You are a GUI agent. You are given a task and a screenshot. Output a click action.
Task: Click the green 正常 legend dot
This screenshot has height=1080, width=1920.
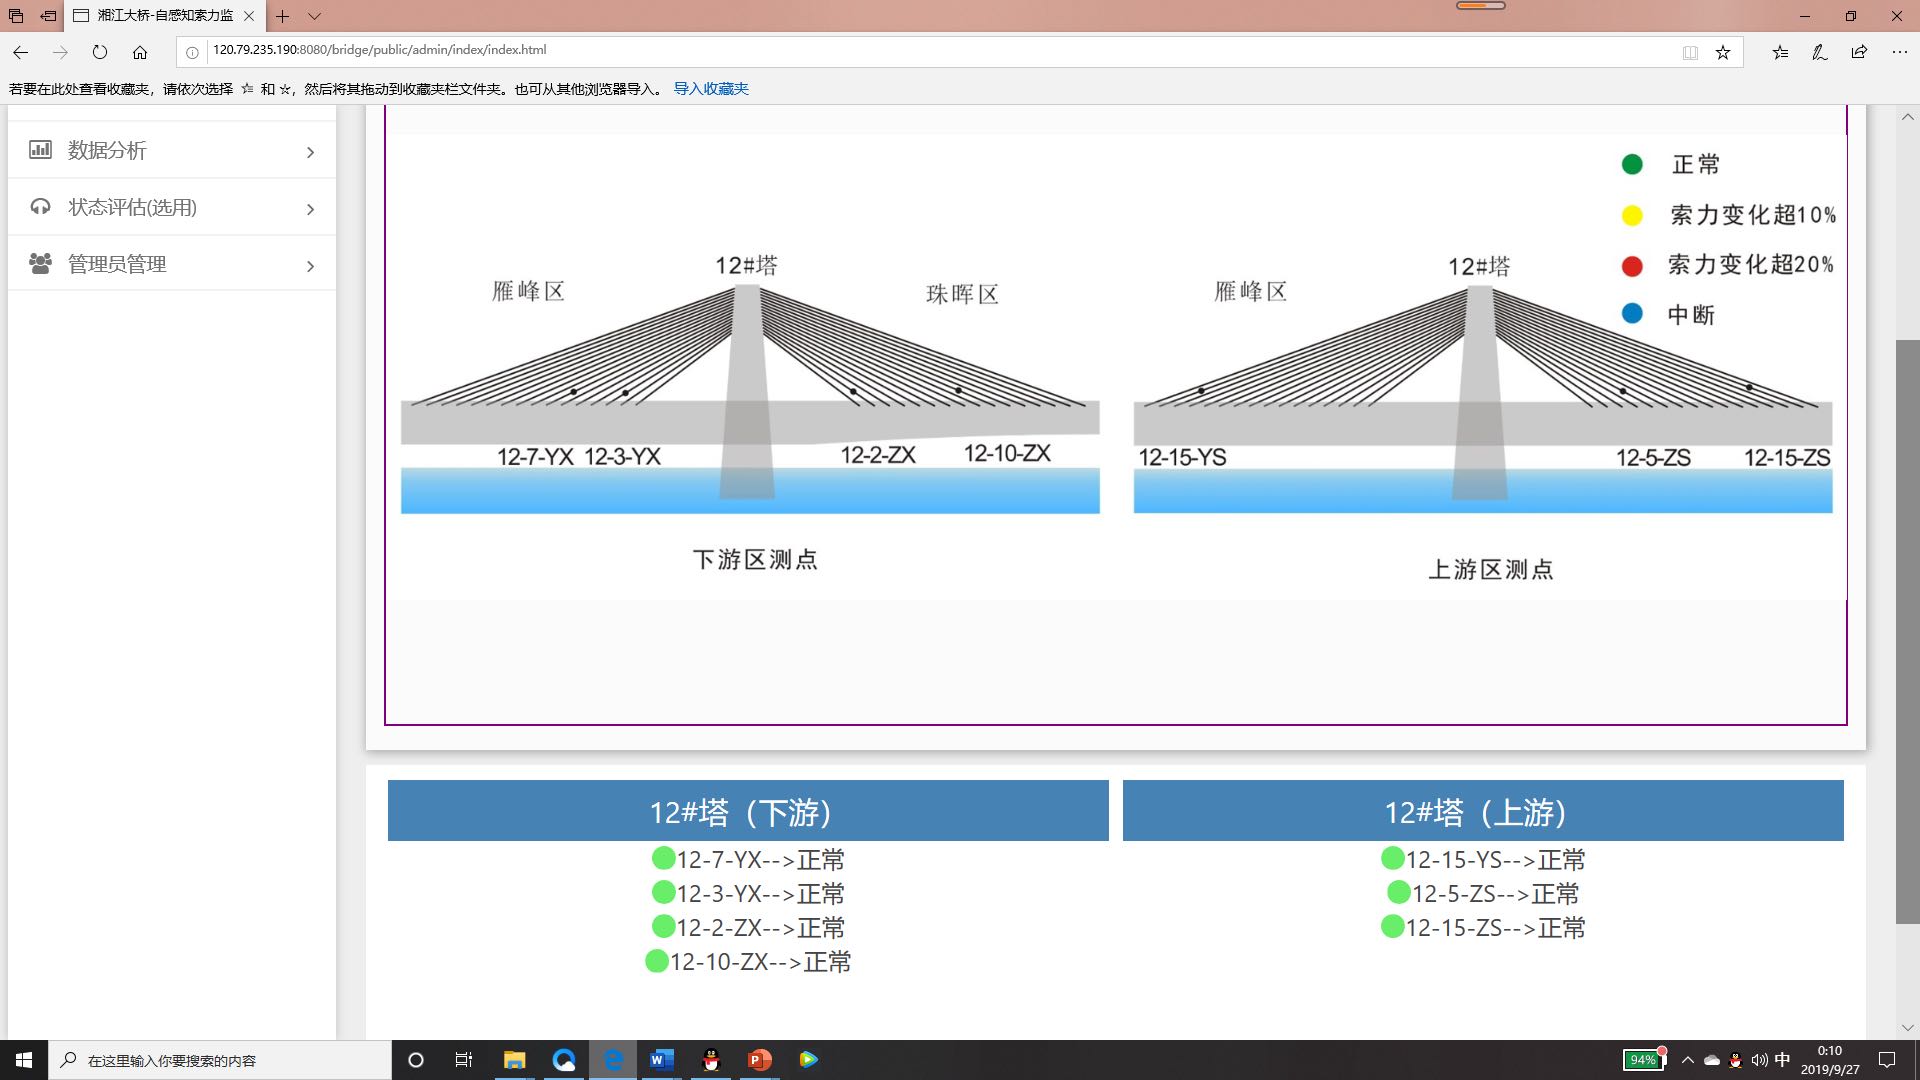(x=1632, y=164)
